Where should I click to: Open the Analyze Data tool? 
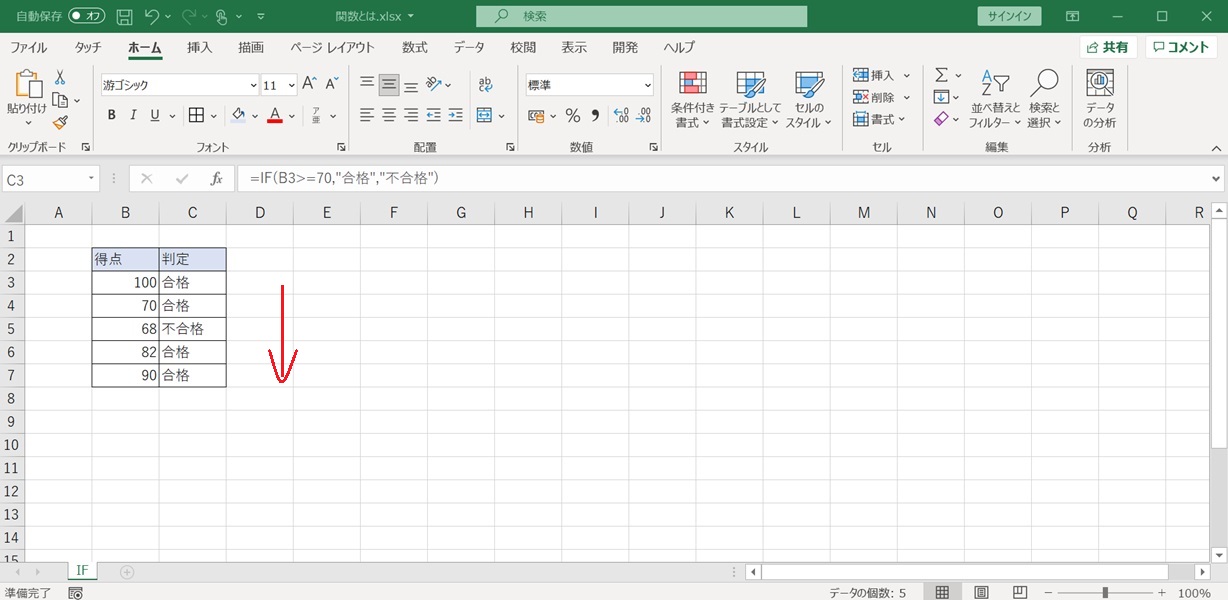click(1099, 100)
